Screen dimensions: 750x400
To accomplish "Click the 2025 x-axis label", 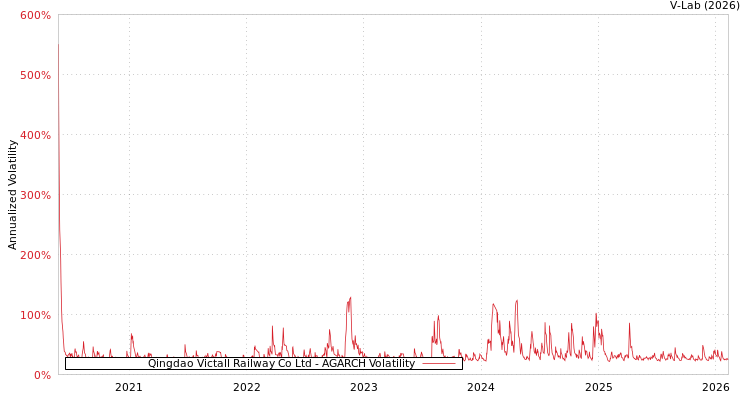I will [x=598, y=387].
